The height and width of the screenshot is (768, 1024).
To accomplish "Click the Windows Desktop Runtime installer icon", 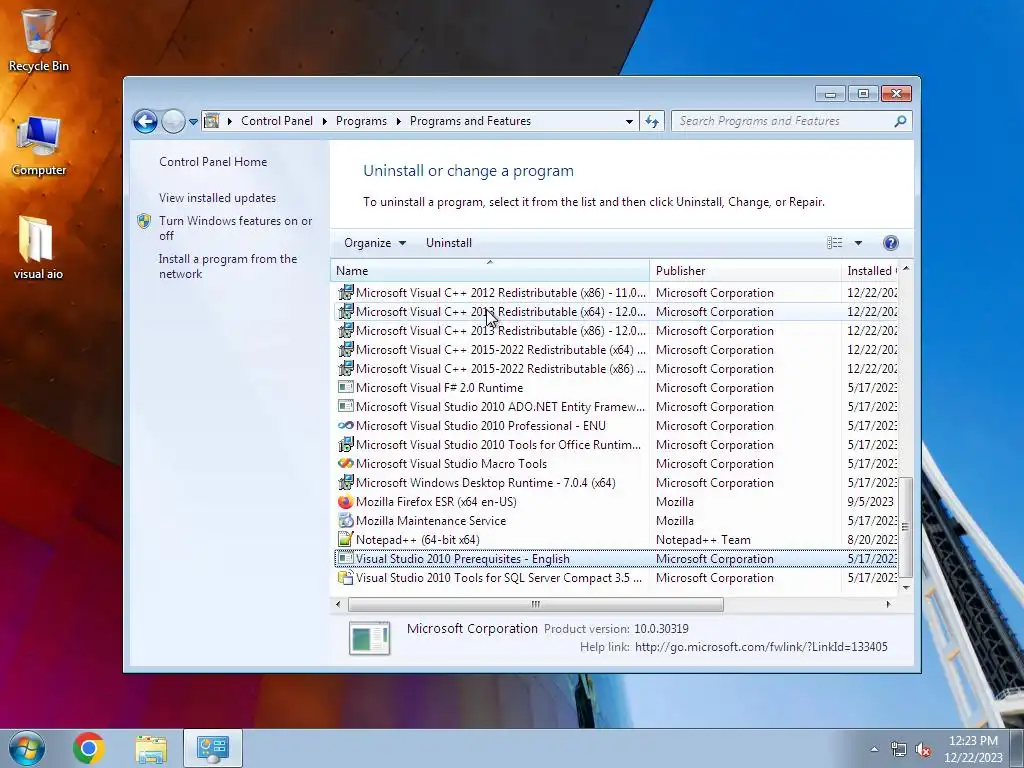I will tap(345, 483).
